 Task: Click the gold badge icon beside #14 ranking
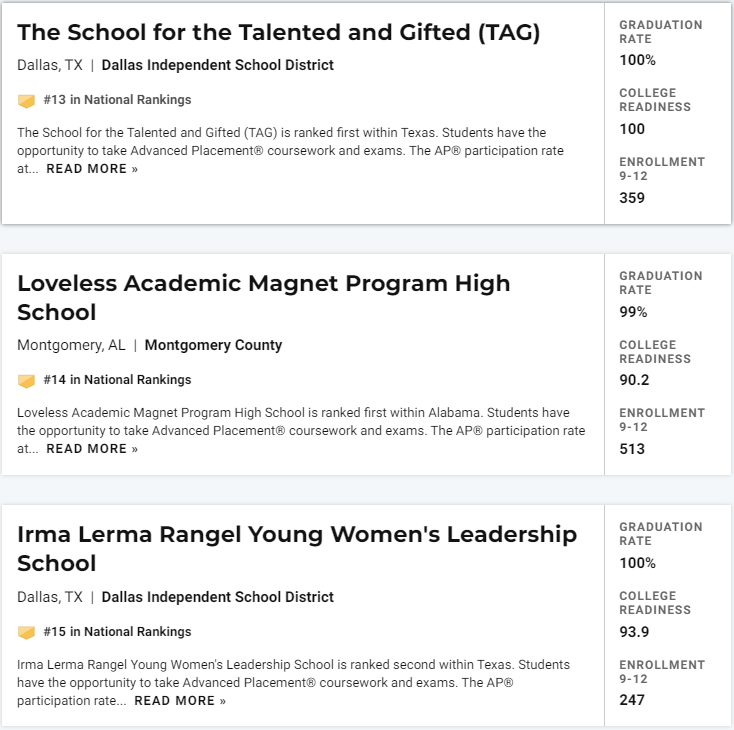pos(26,381)
